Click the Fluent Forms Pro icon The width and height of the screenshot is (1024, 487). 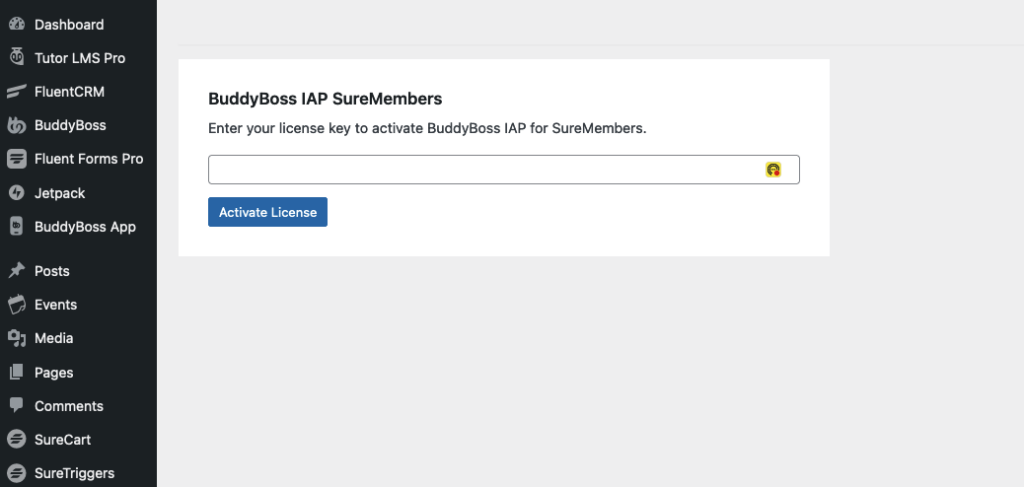click(16, 159)
